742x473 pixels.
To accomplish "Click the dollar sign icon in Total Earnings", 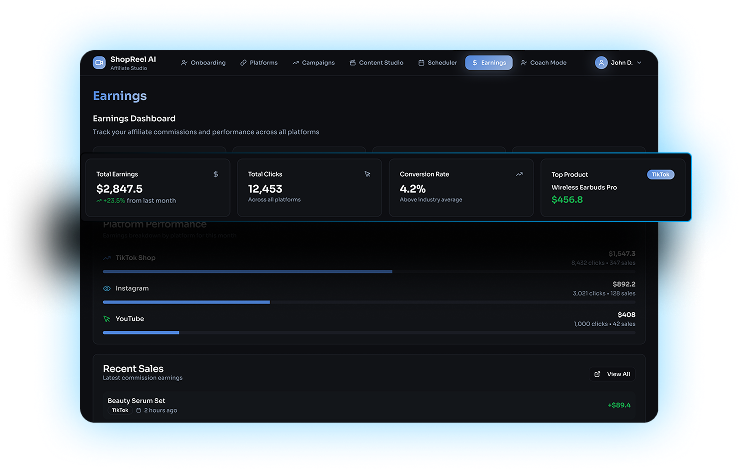I will (216, 174).
